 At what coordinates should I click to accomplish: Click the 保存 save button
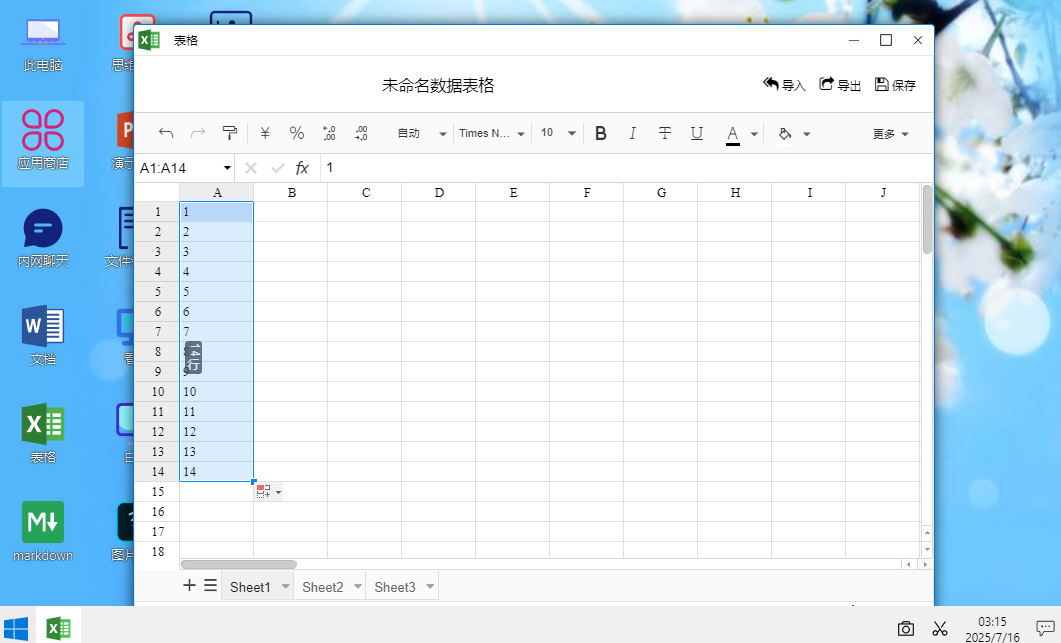tap(895, 85)
